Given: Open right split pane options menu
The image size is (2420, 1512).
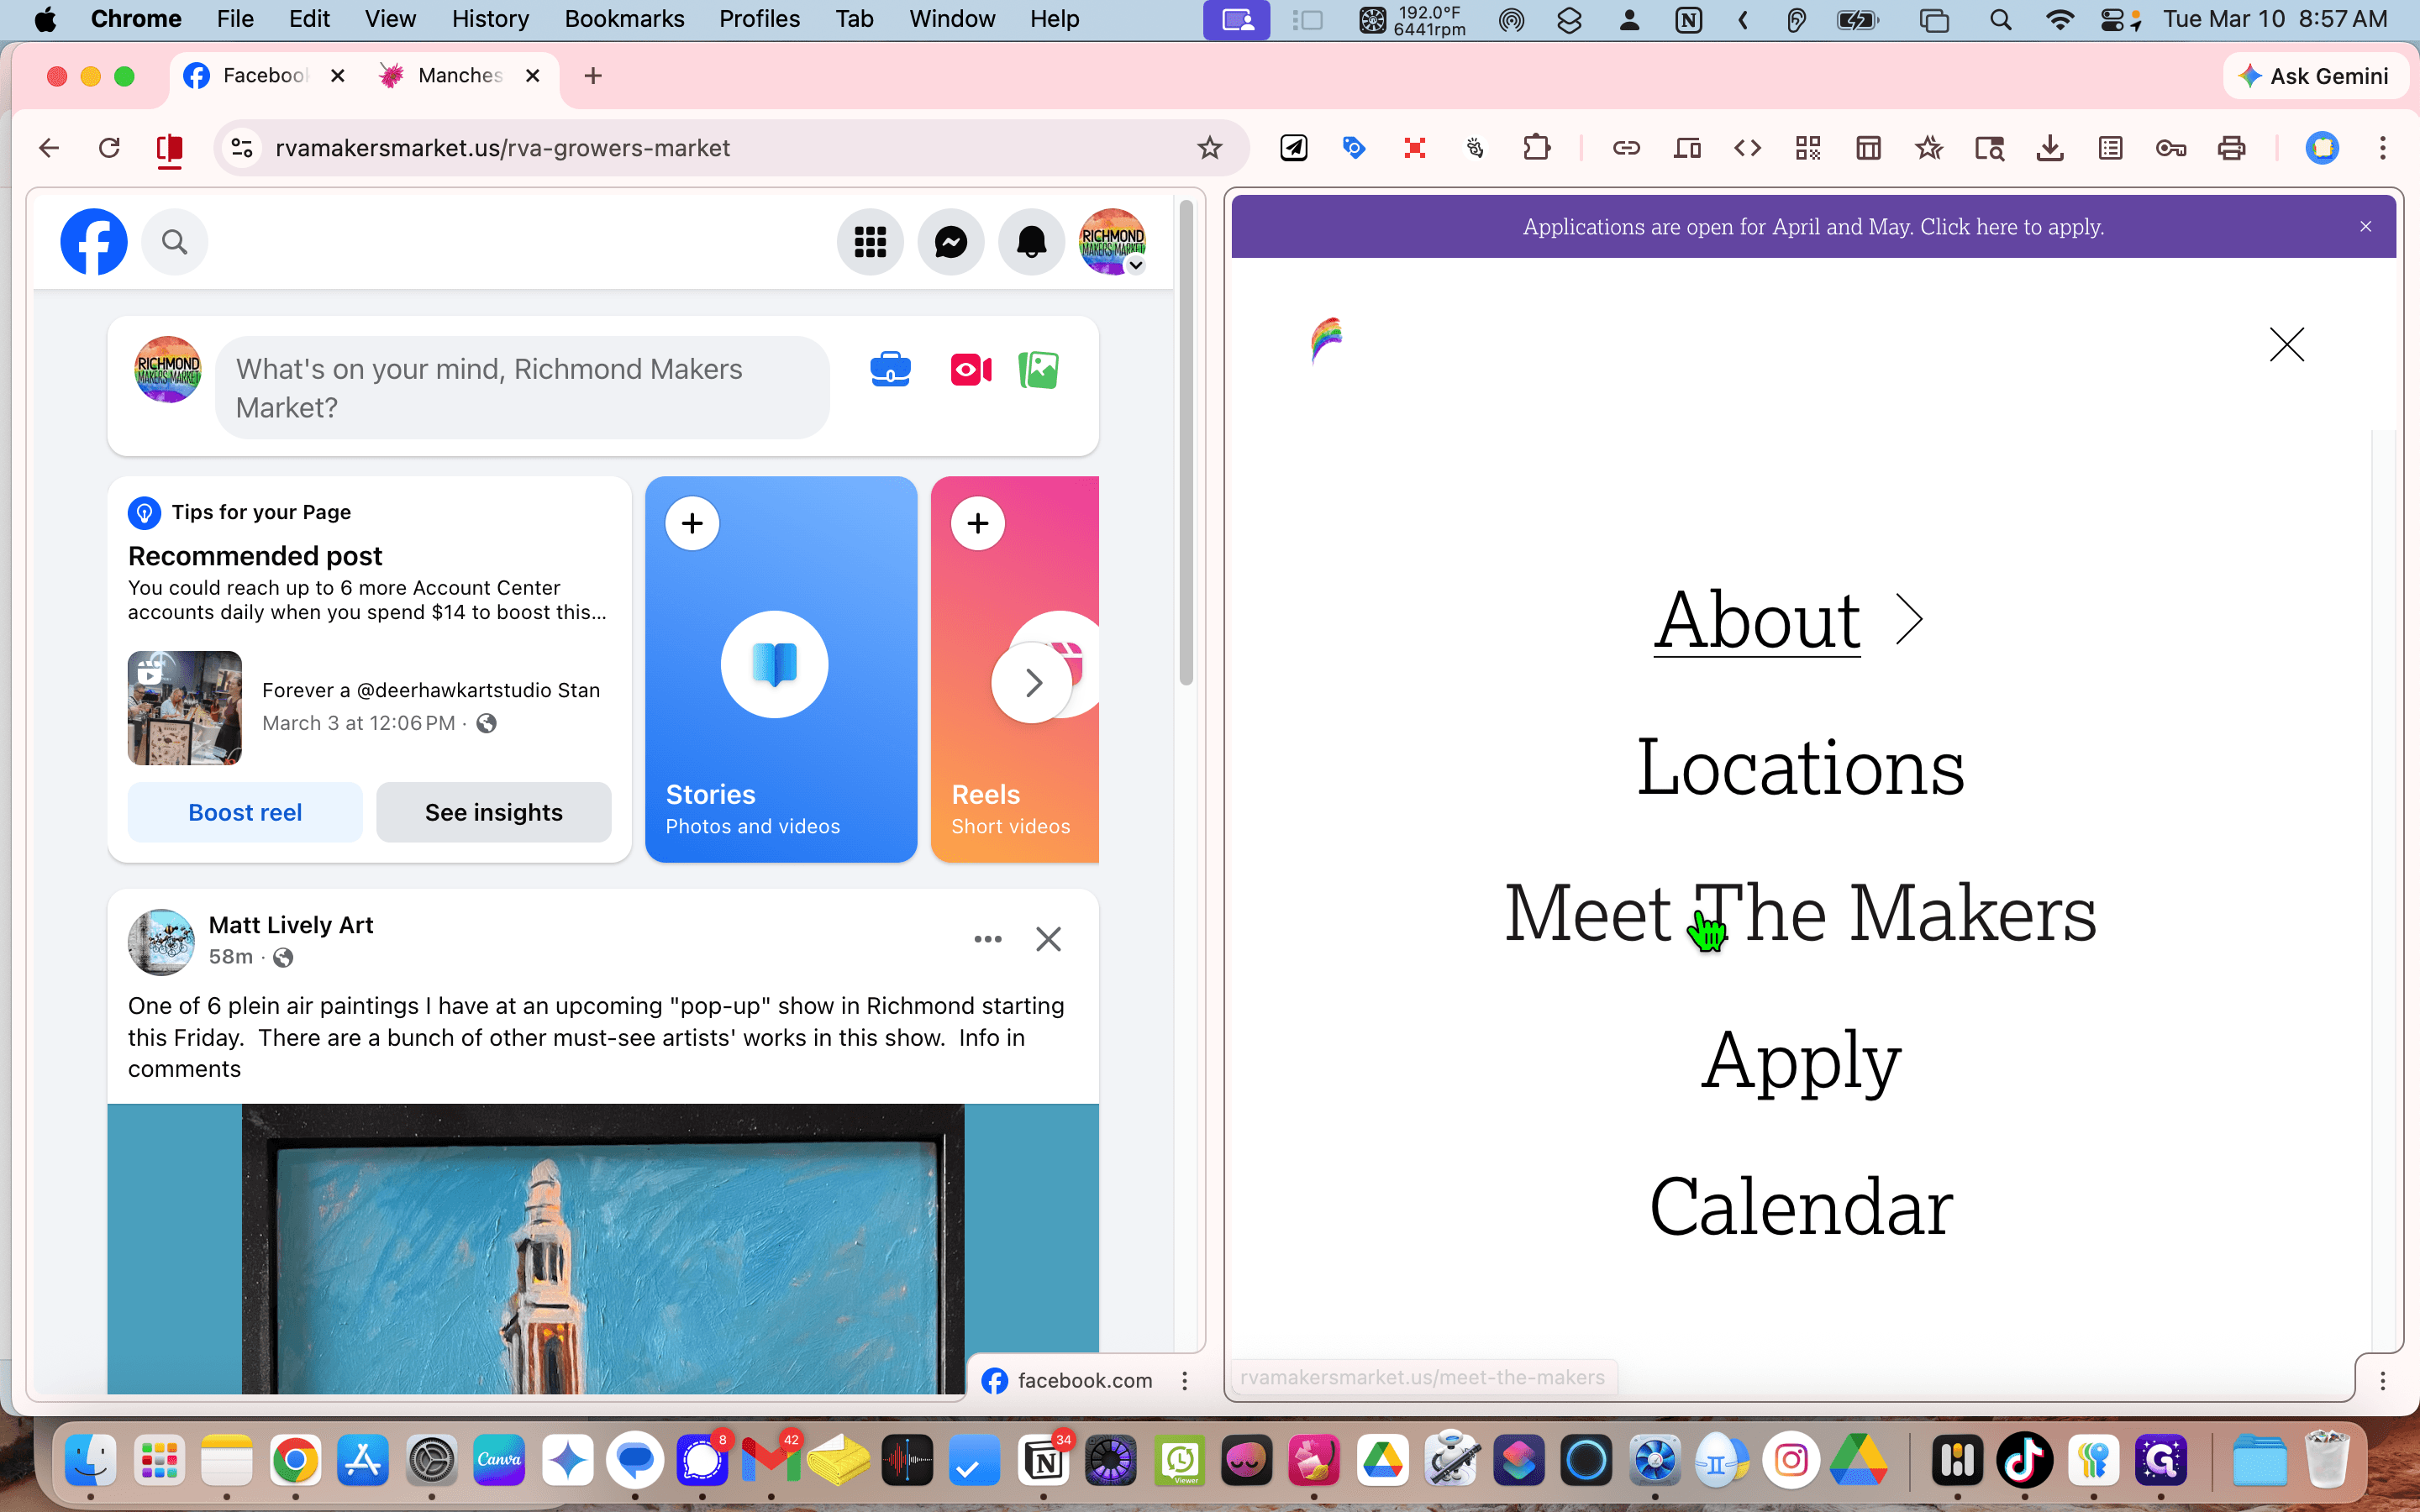Looking at the screenshot, I should [x=2383, y=1381].
